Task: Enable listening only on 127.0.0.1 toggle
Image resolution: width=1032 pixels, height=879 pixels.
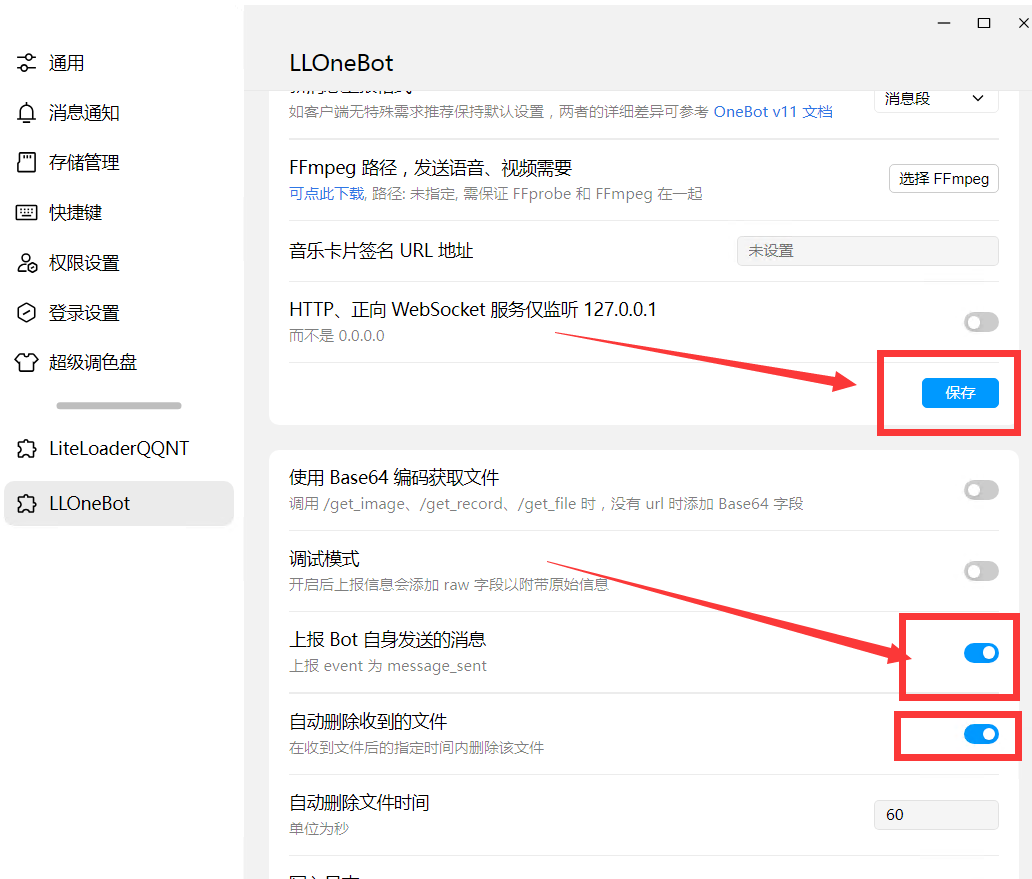Action: point(980,322)
